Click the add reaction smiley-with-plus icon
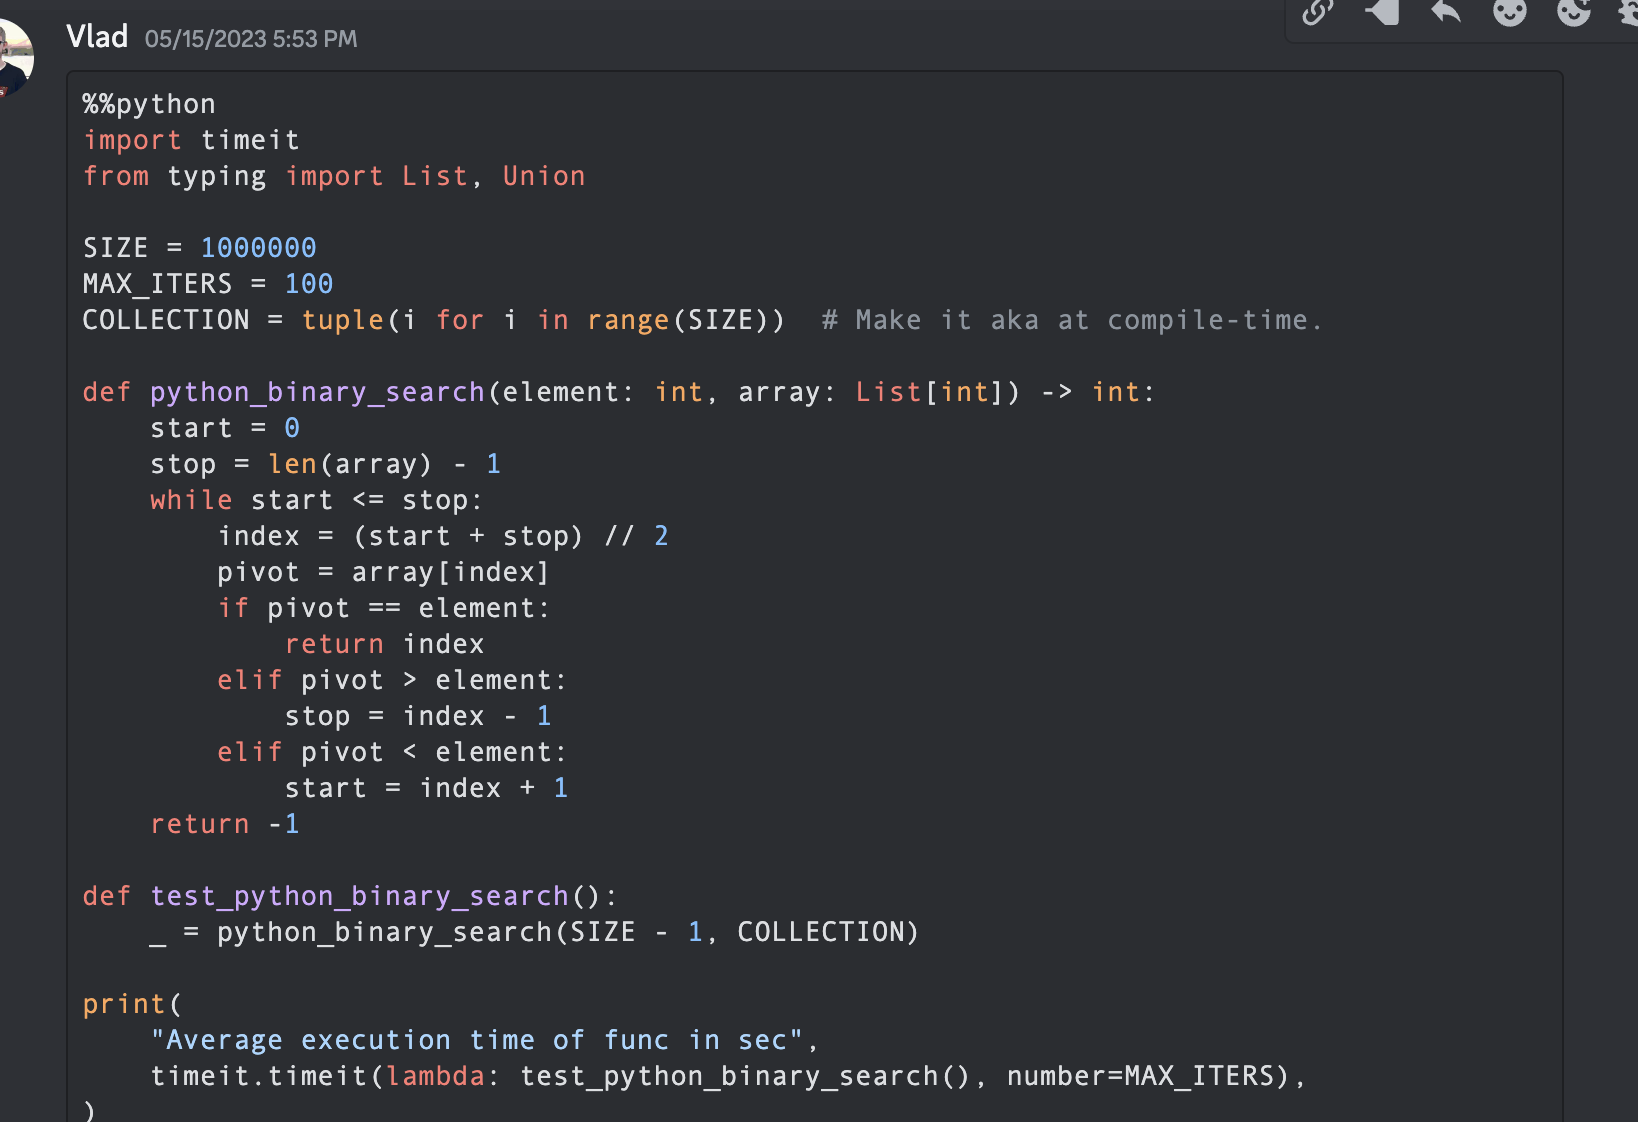The image size is (1638, 1122). tap(1573, 12)
